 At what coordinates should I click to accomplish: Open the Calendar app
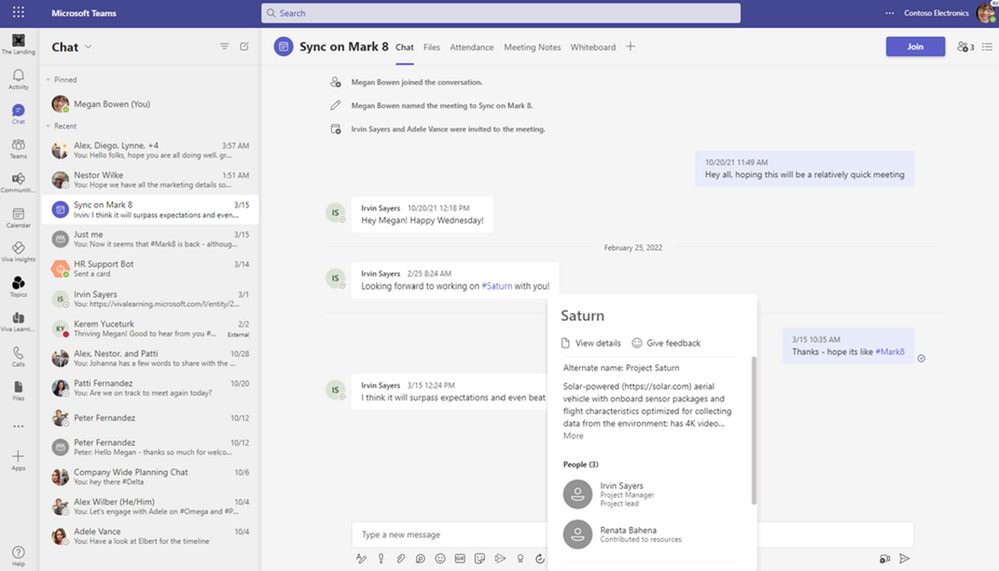18,217
